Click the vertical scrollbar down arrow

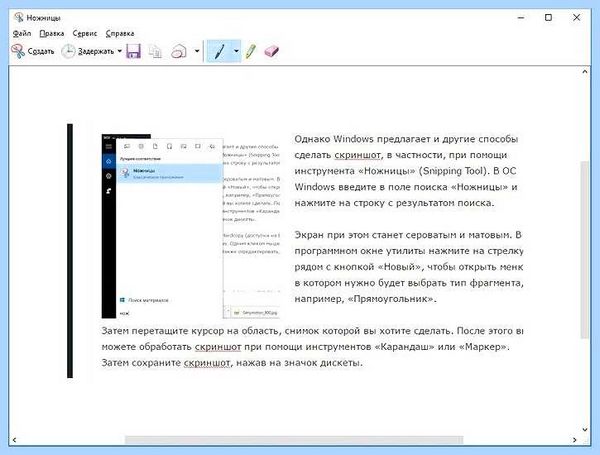(x=585, y=429)
